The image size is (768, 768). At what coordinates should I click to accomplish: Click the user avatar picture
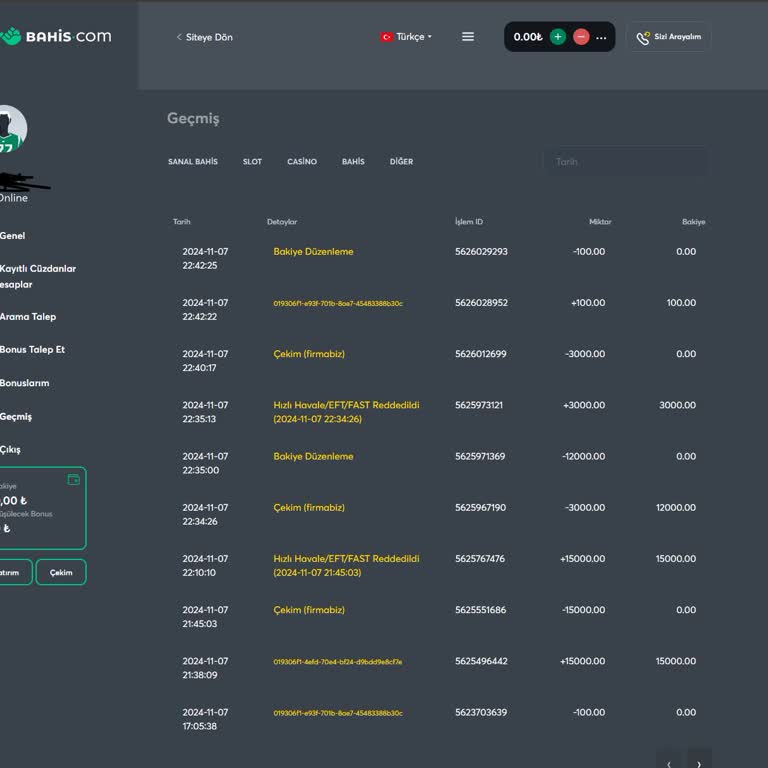(10, 129)
